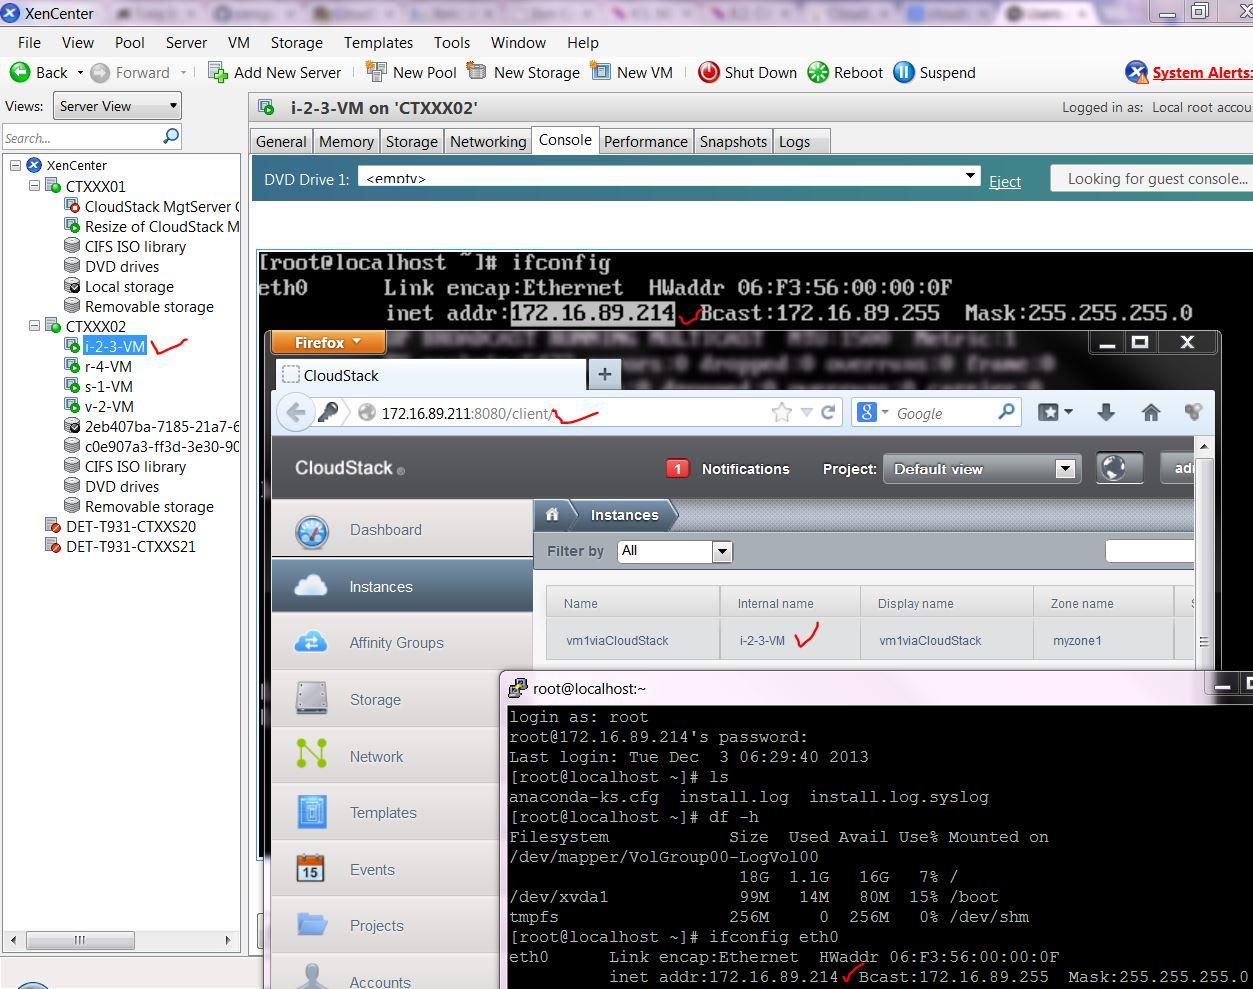
Task: Click the Back navigation arrow icon
Action: [20, 72]
